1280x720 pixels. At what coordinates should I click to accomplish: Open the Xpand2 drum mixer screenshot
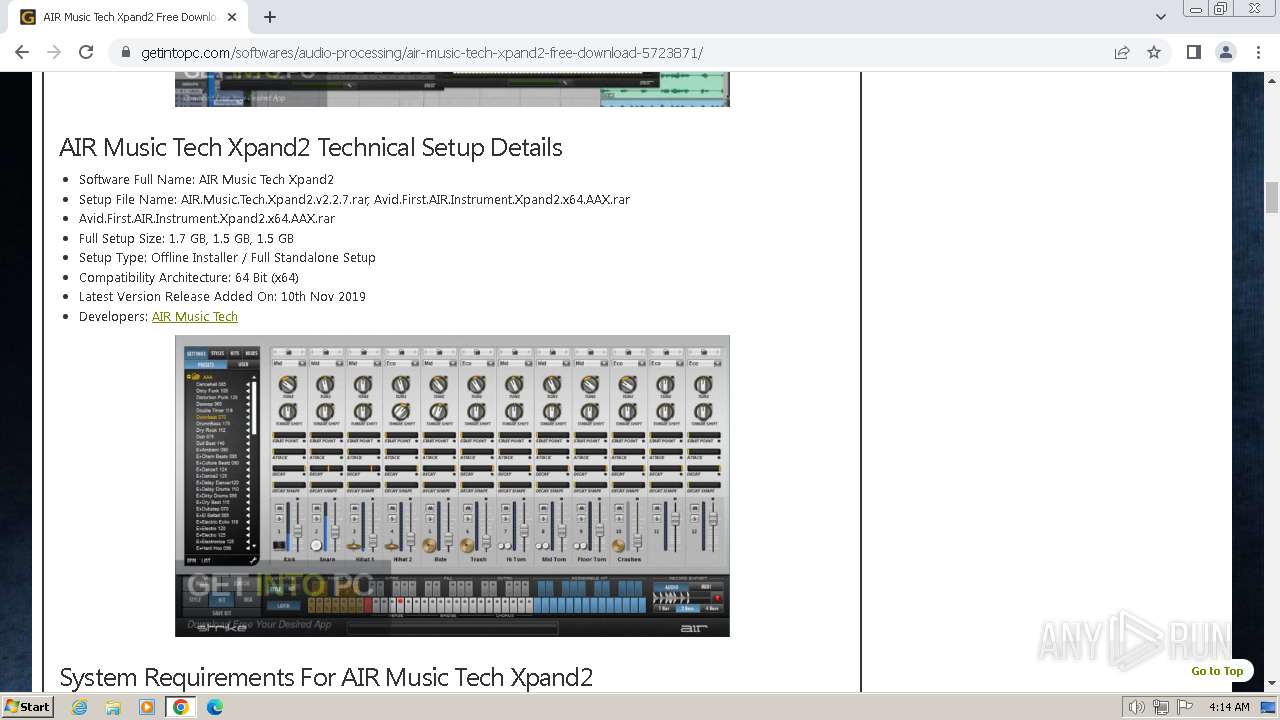452,486
